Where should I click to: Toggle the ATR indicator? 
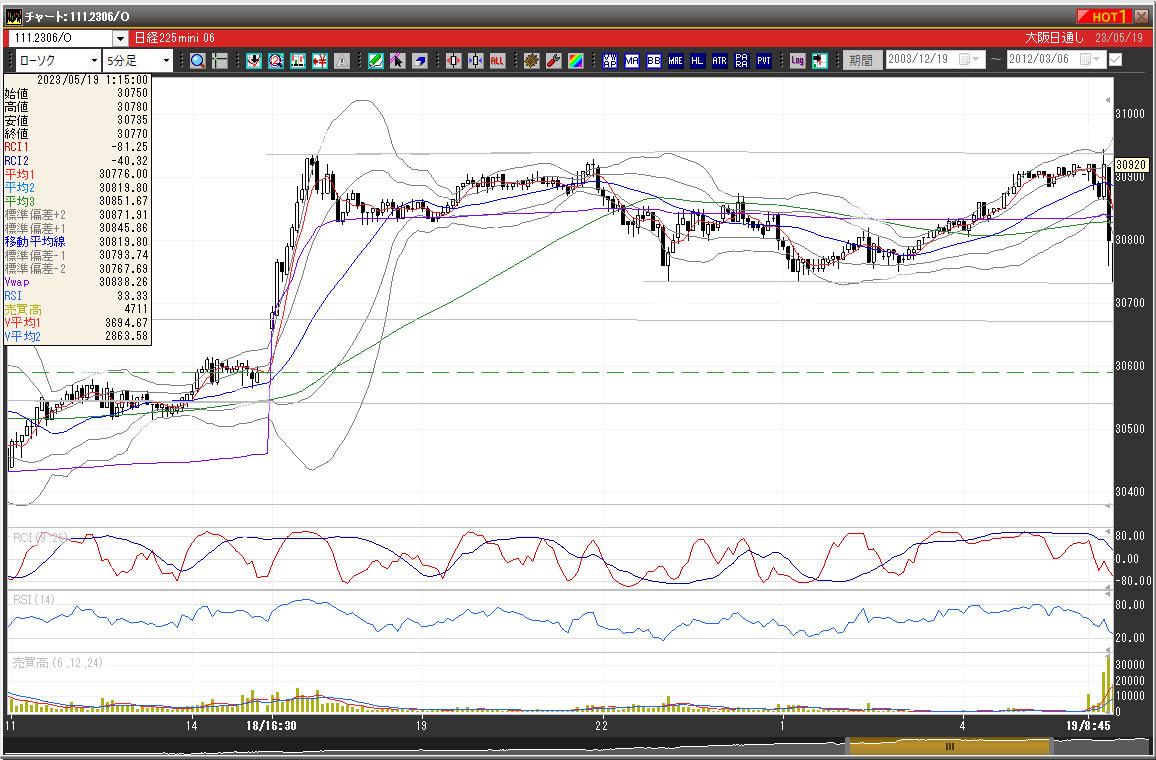click(720, 60)
